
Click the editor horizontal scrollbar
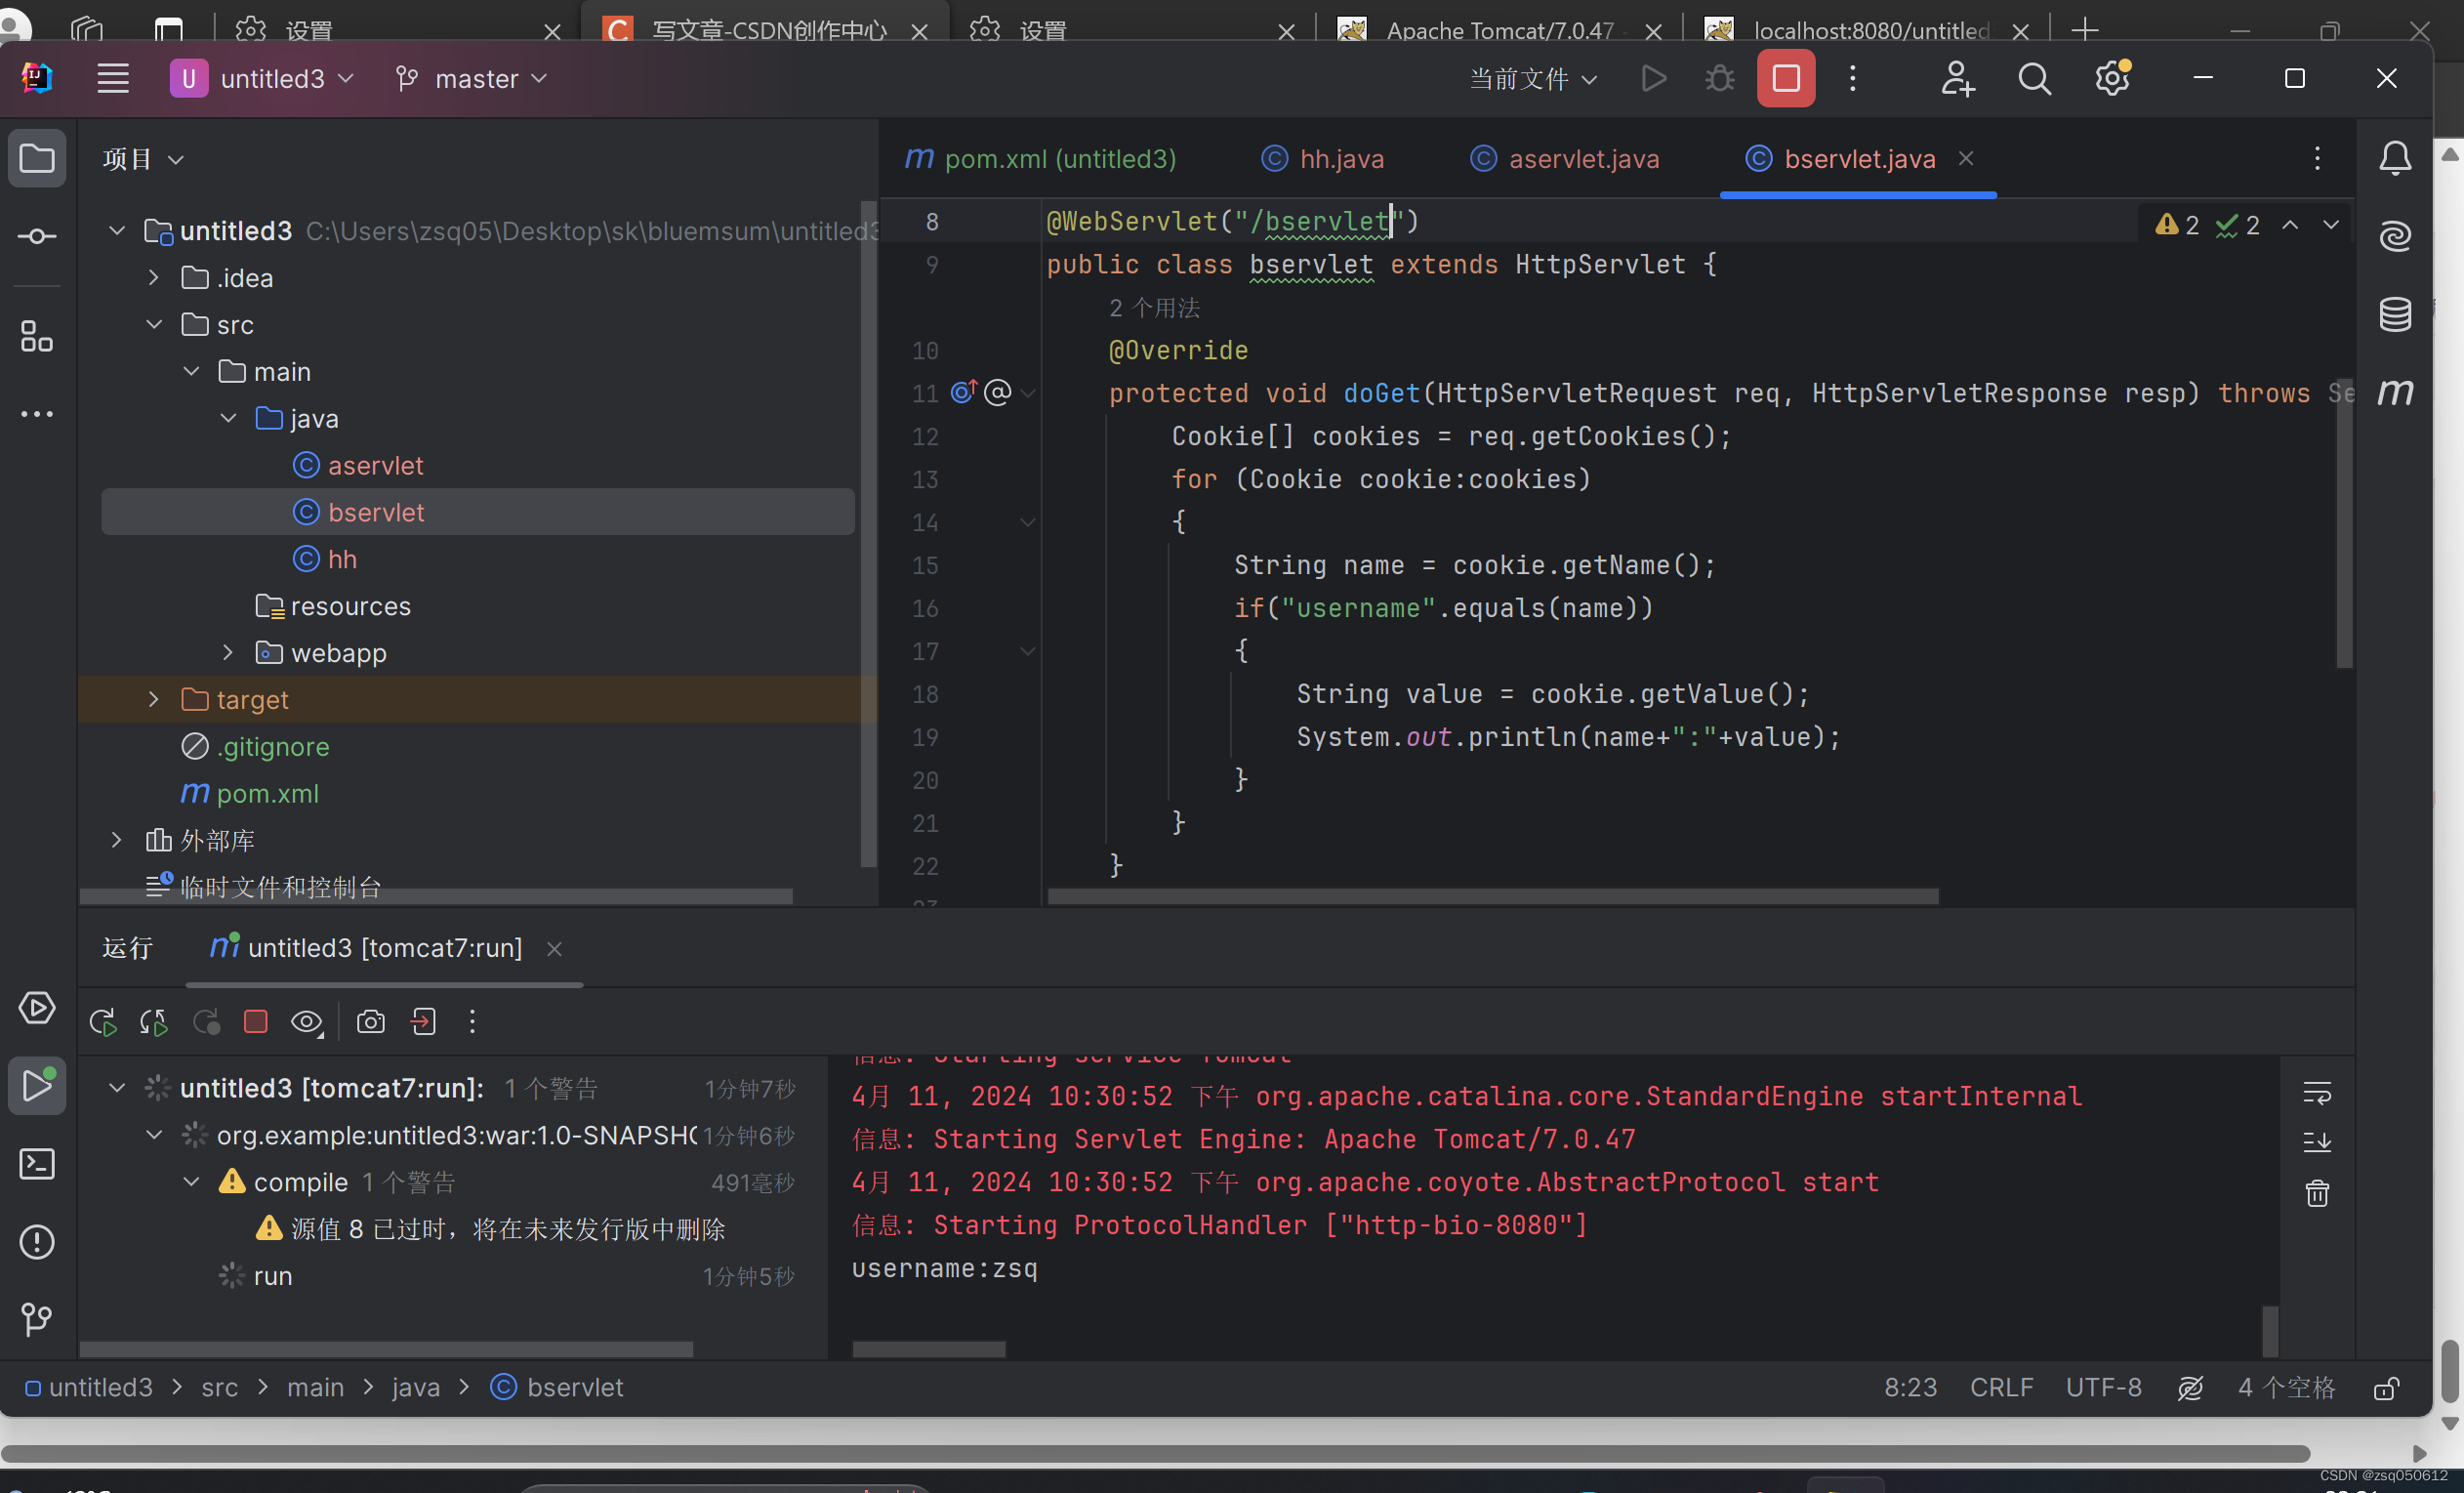pyautogui.click(x=1492, y=896)
